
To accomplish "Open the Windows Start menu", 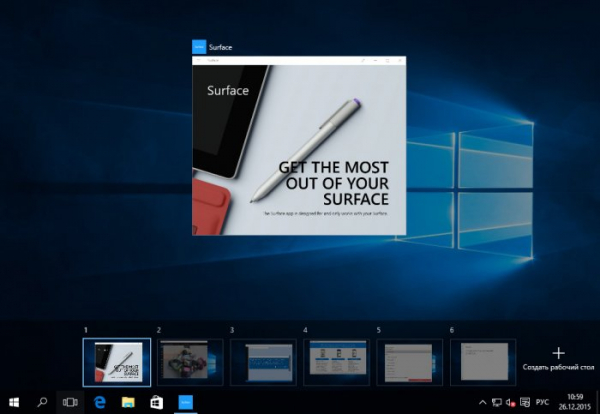I will tap(14, 402).
